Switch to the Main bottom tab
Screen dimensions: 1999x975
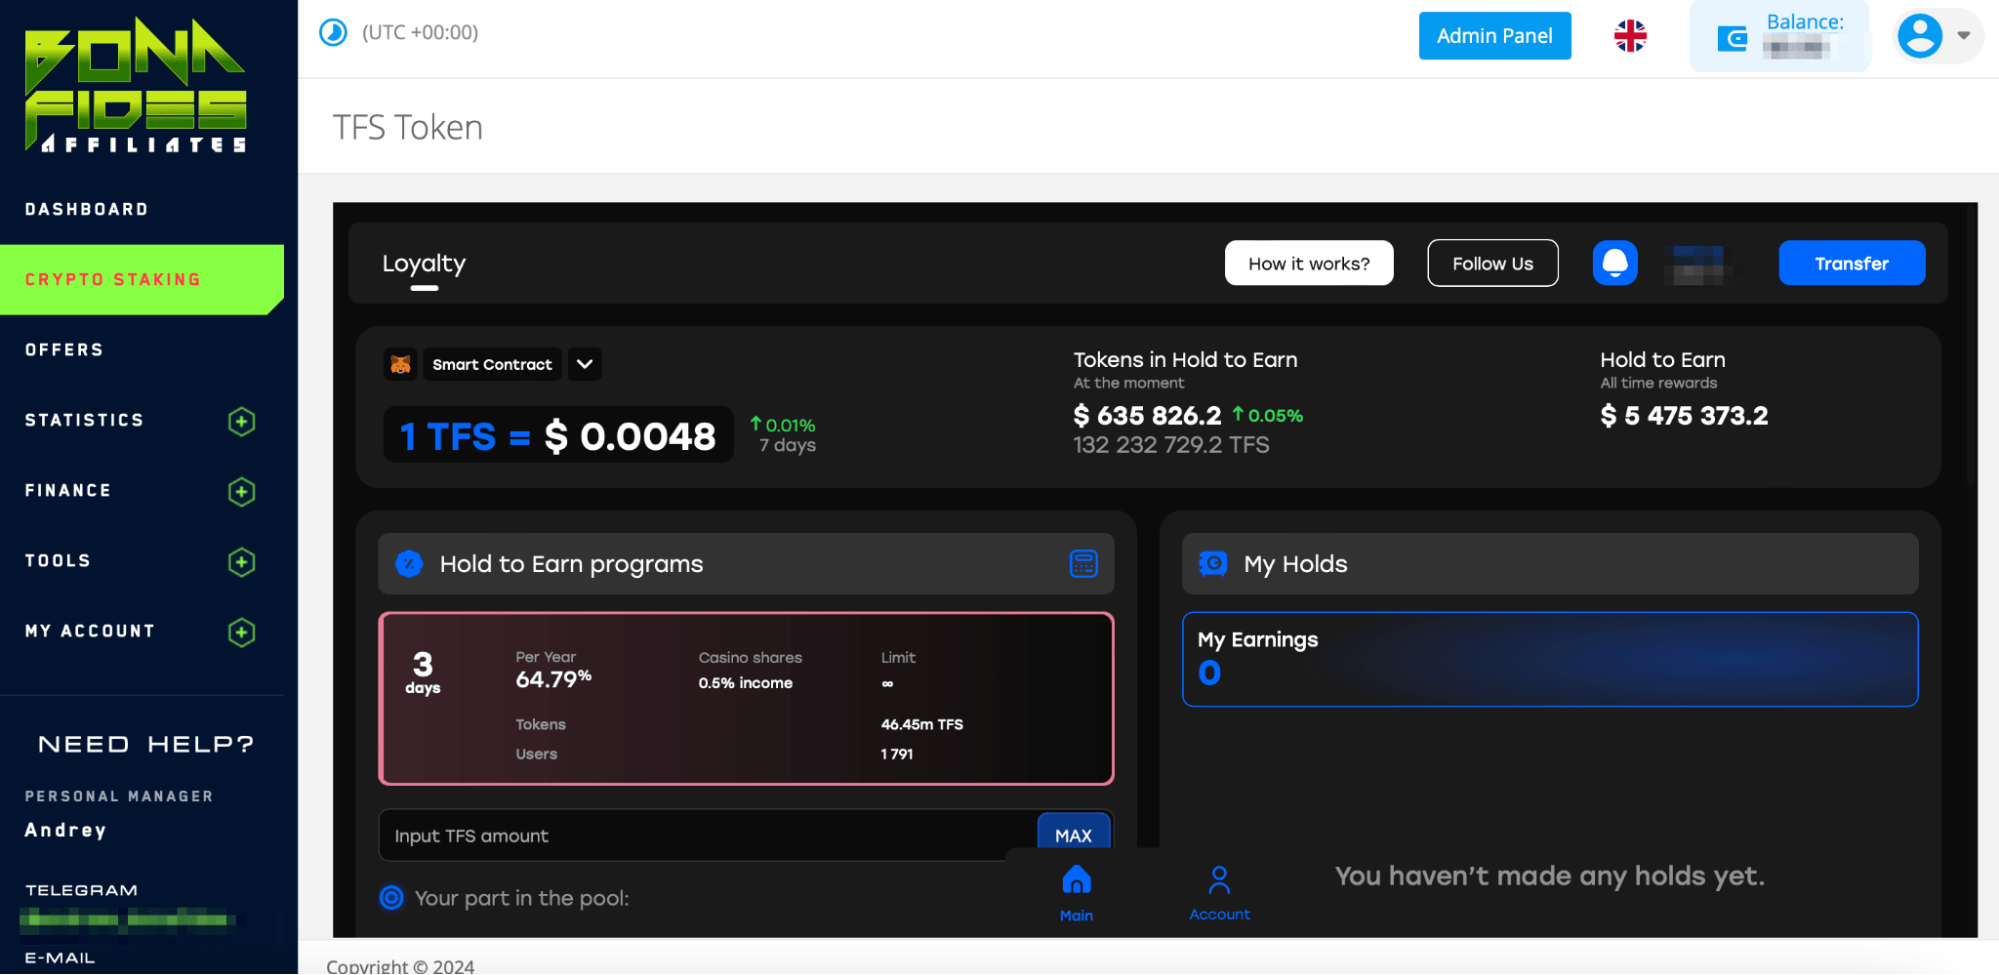[x=1076, y=892]
